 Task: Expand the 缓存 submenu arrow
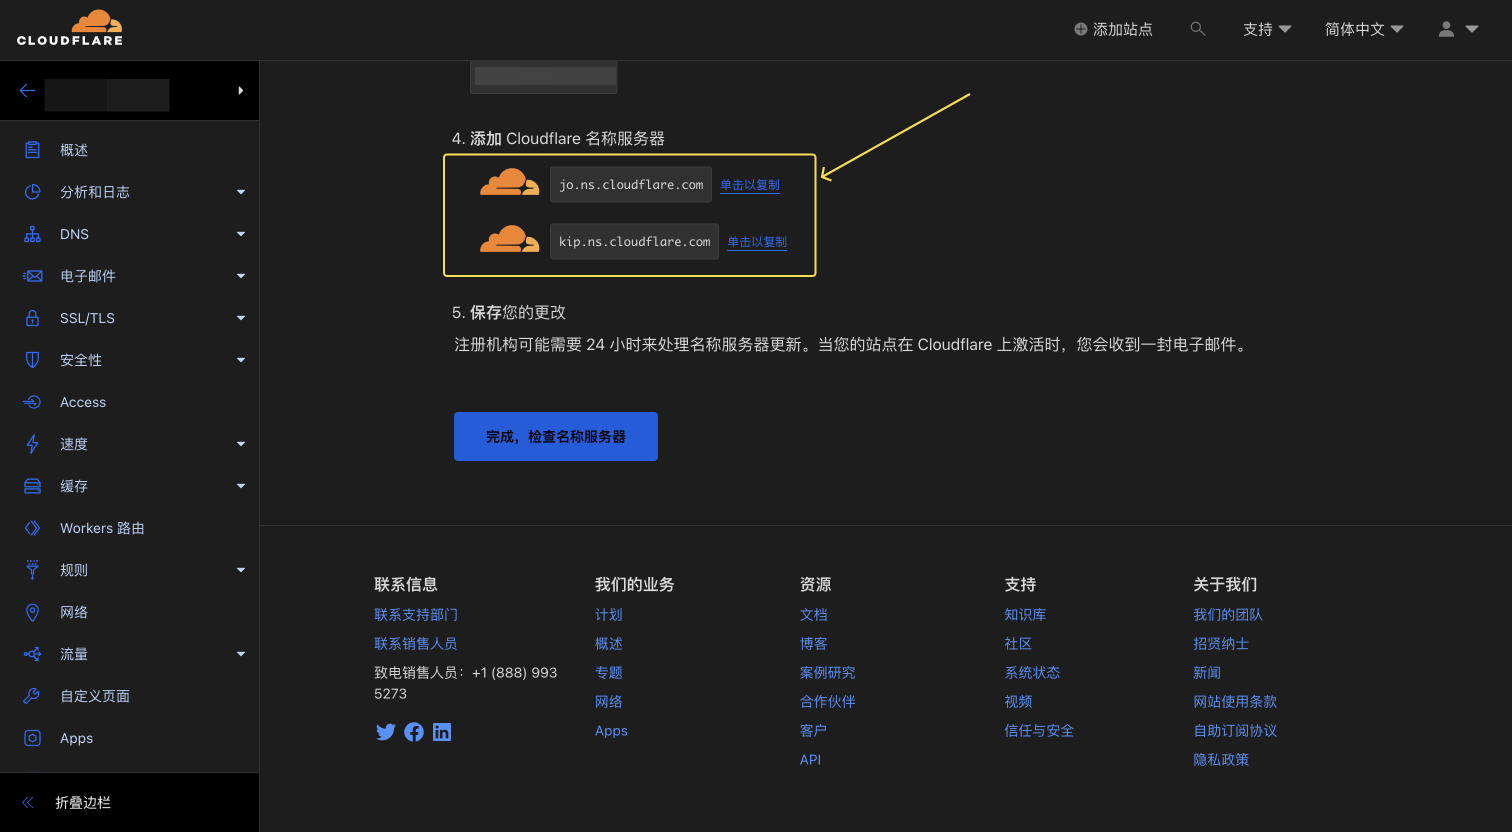pos(241,486)
